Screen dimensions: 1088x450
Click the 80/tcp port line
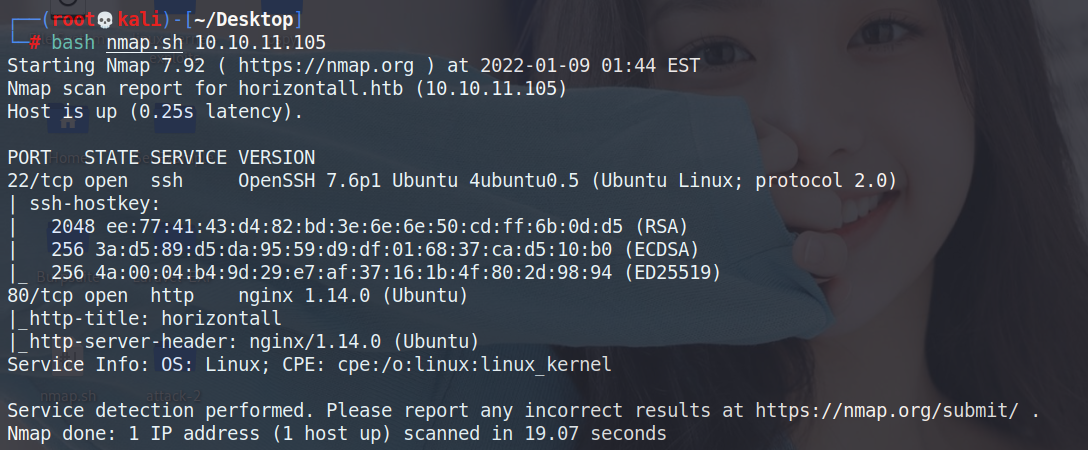pos(237,295)
